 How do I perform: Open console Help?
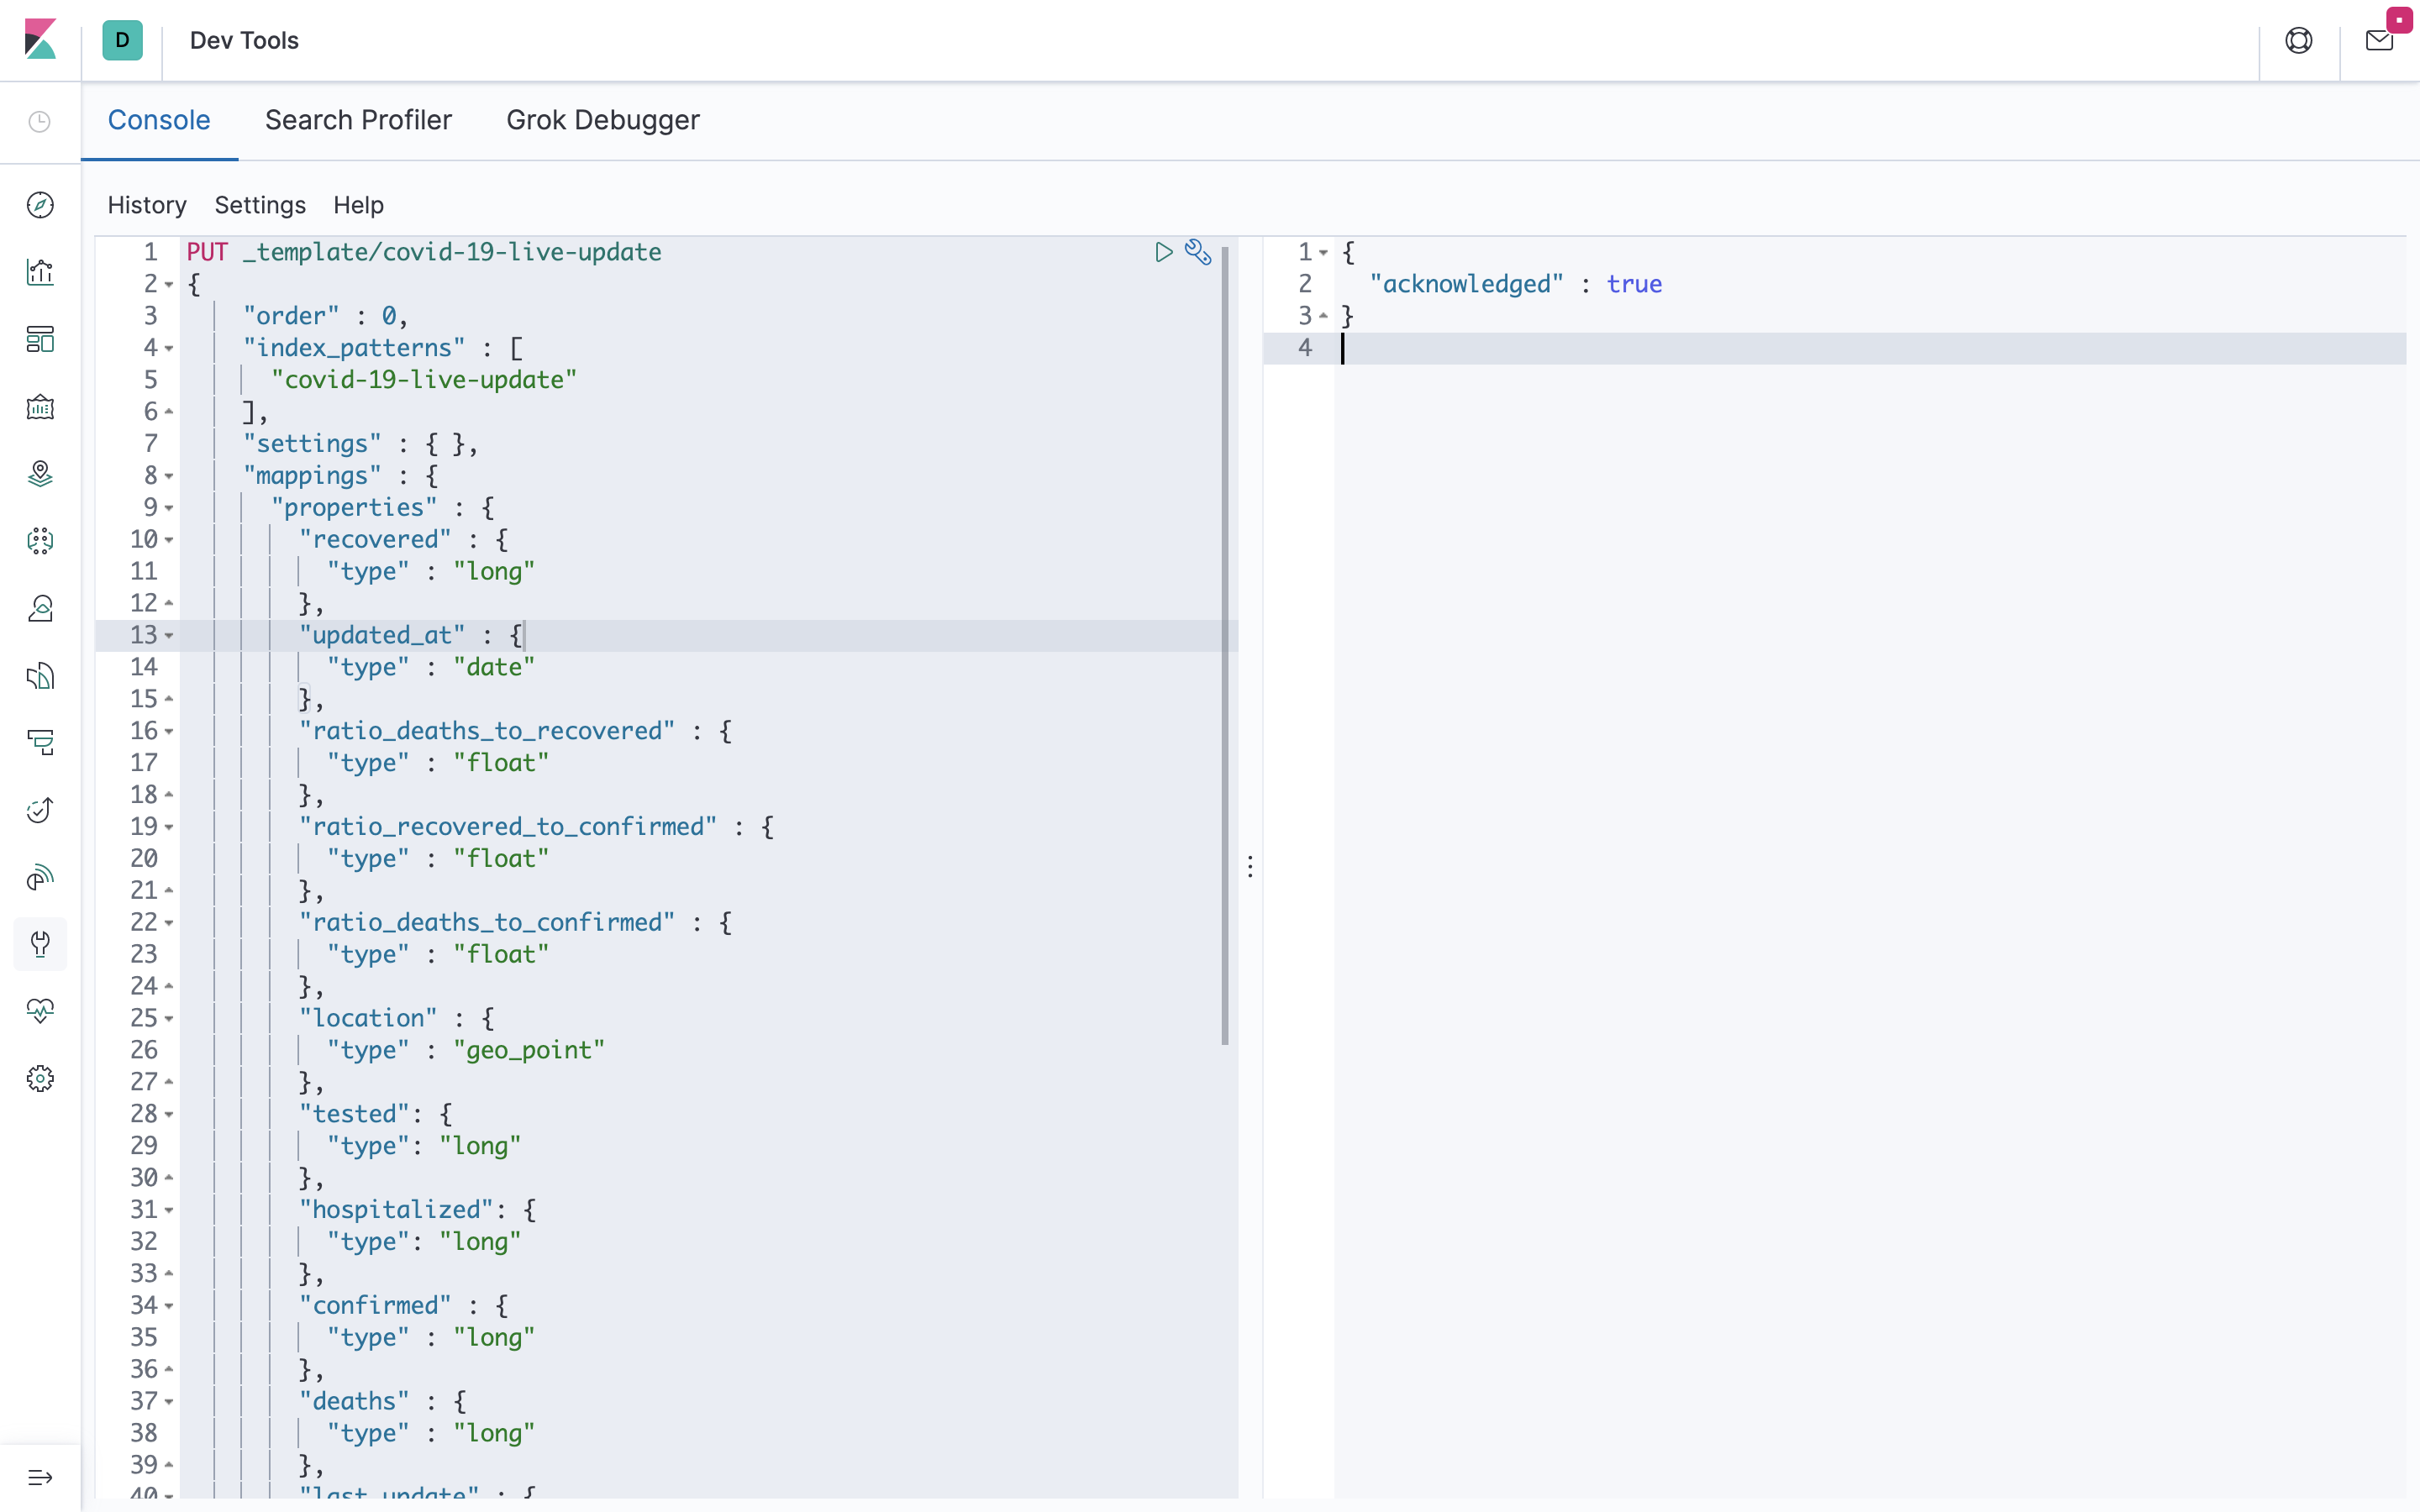358,205
